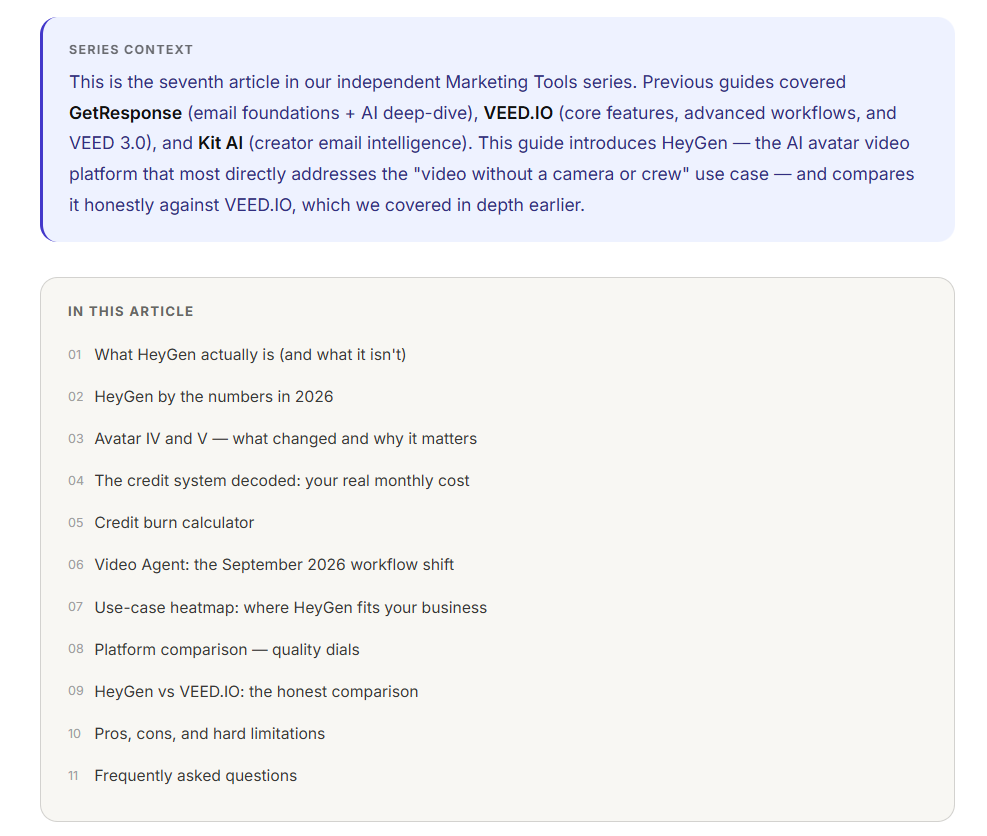Click number 01 in contents list
The height and width of the screenshot is (836, 987).
coord(75,355)
